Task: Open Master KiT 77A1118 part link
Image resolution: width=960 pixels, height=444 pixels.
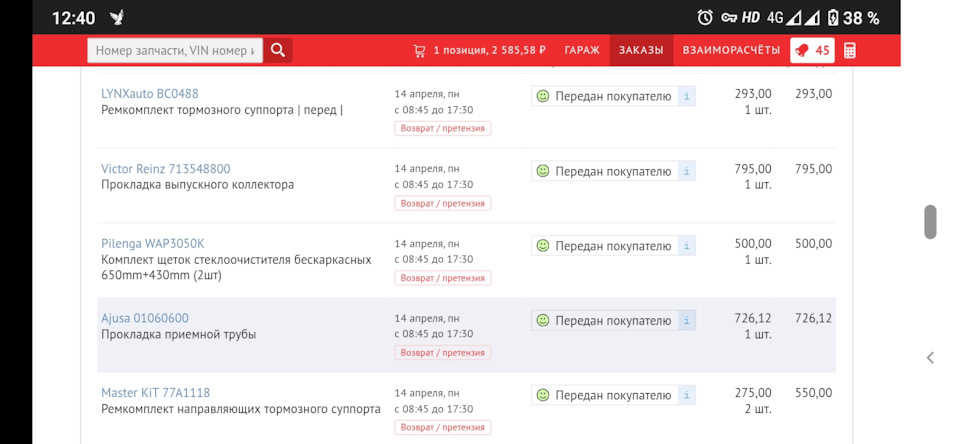Action: coord(156,393)
